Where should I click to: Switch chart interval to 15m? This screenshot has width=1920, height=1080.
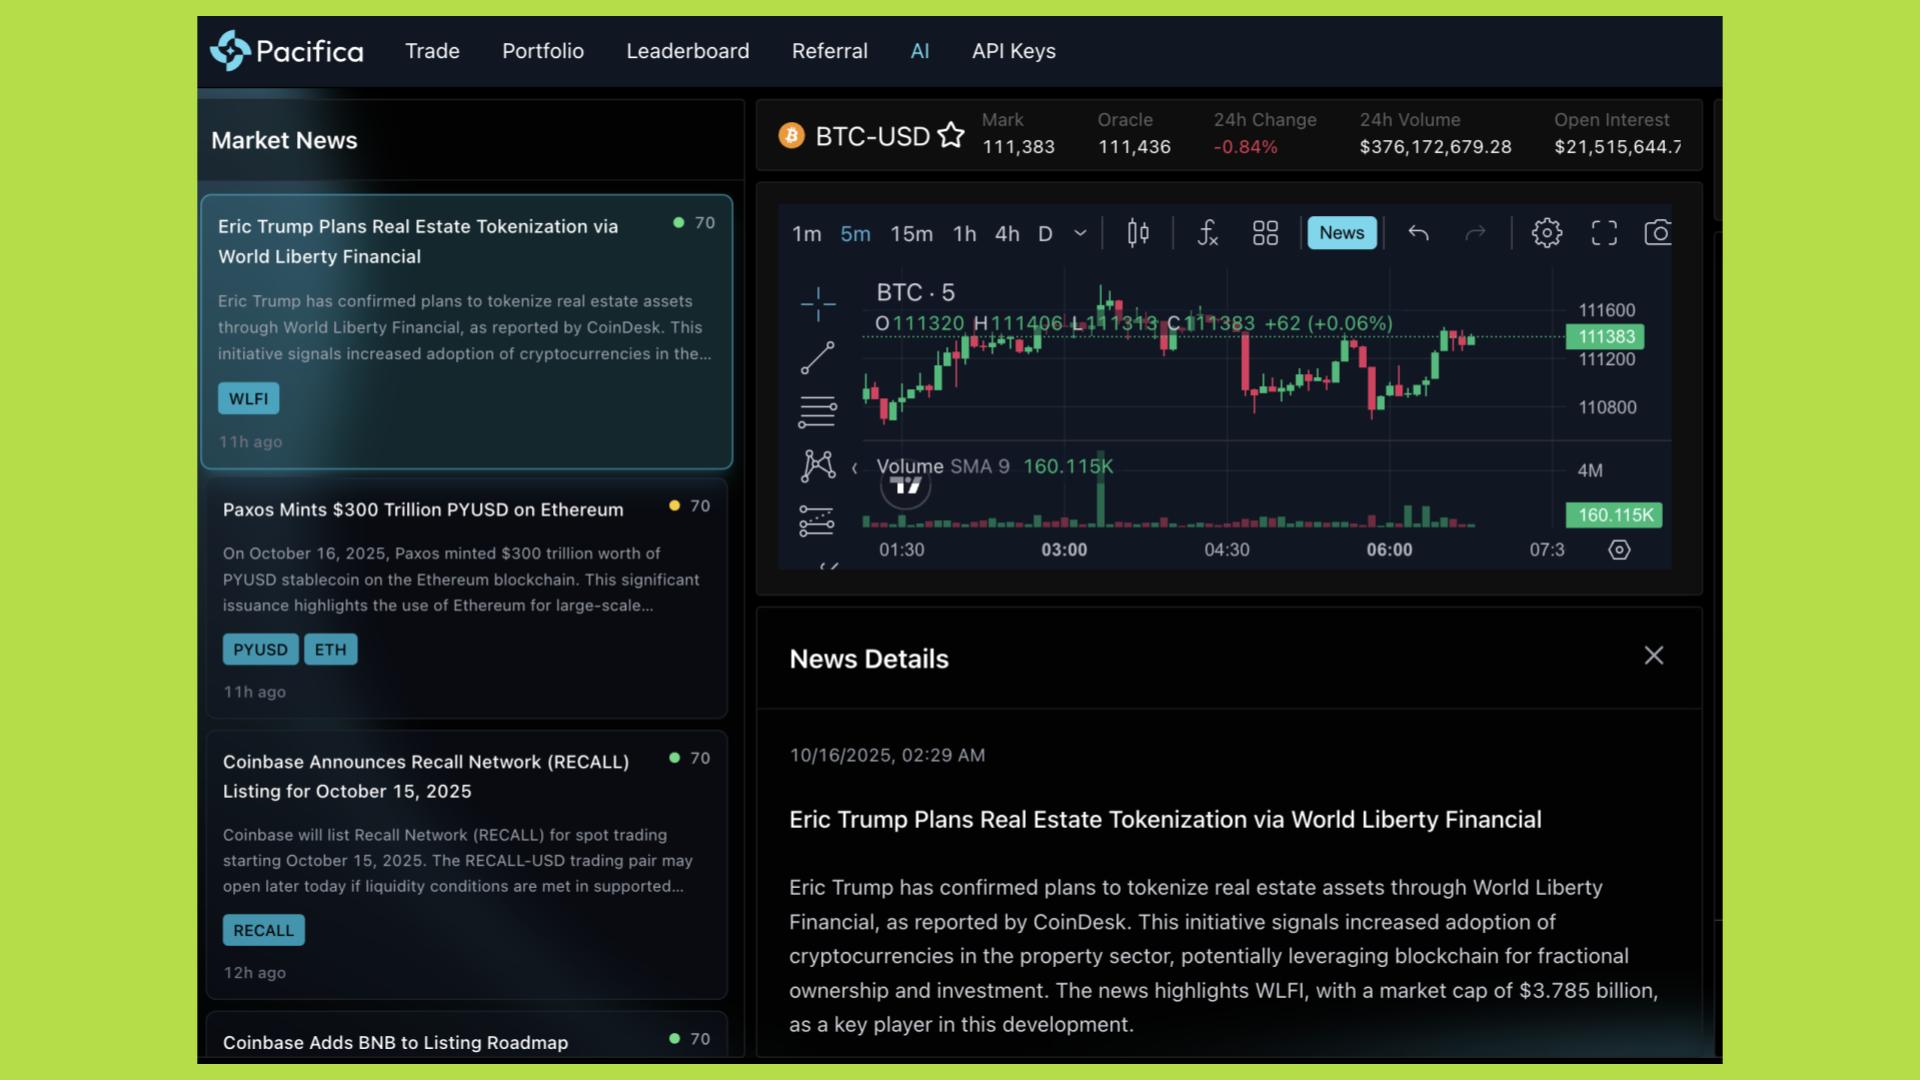tap(911, 234)
